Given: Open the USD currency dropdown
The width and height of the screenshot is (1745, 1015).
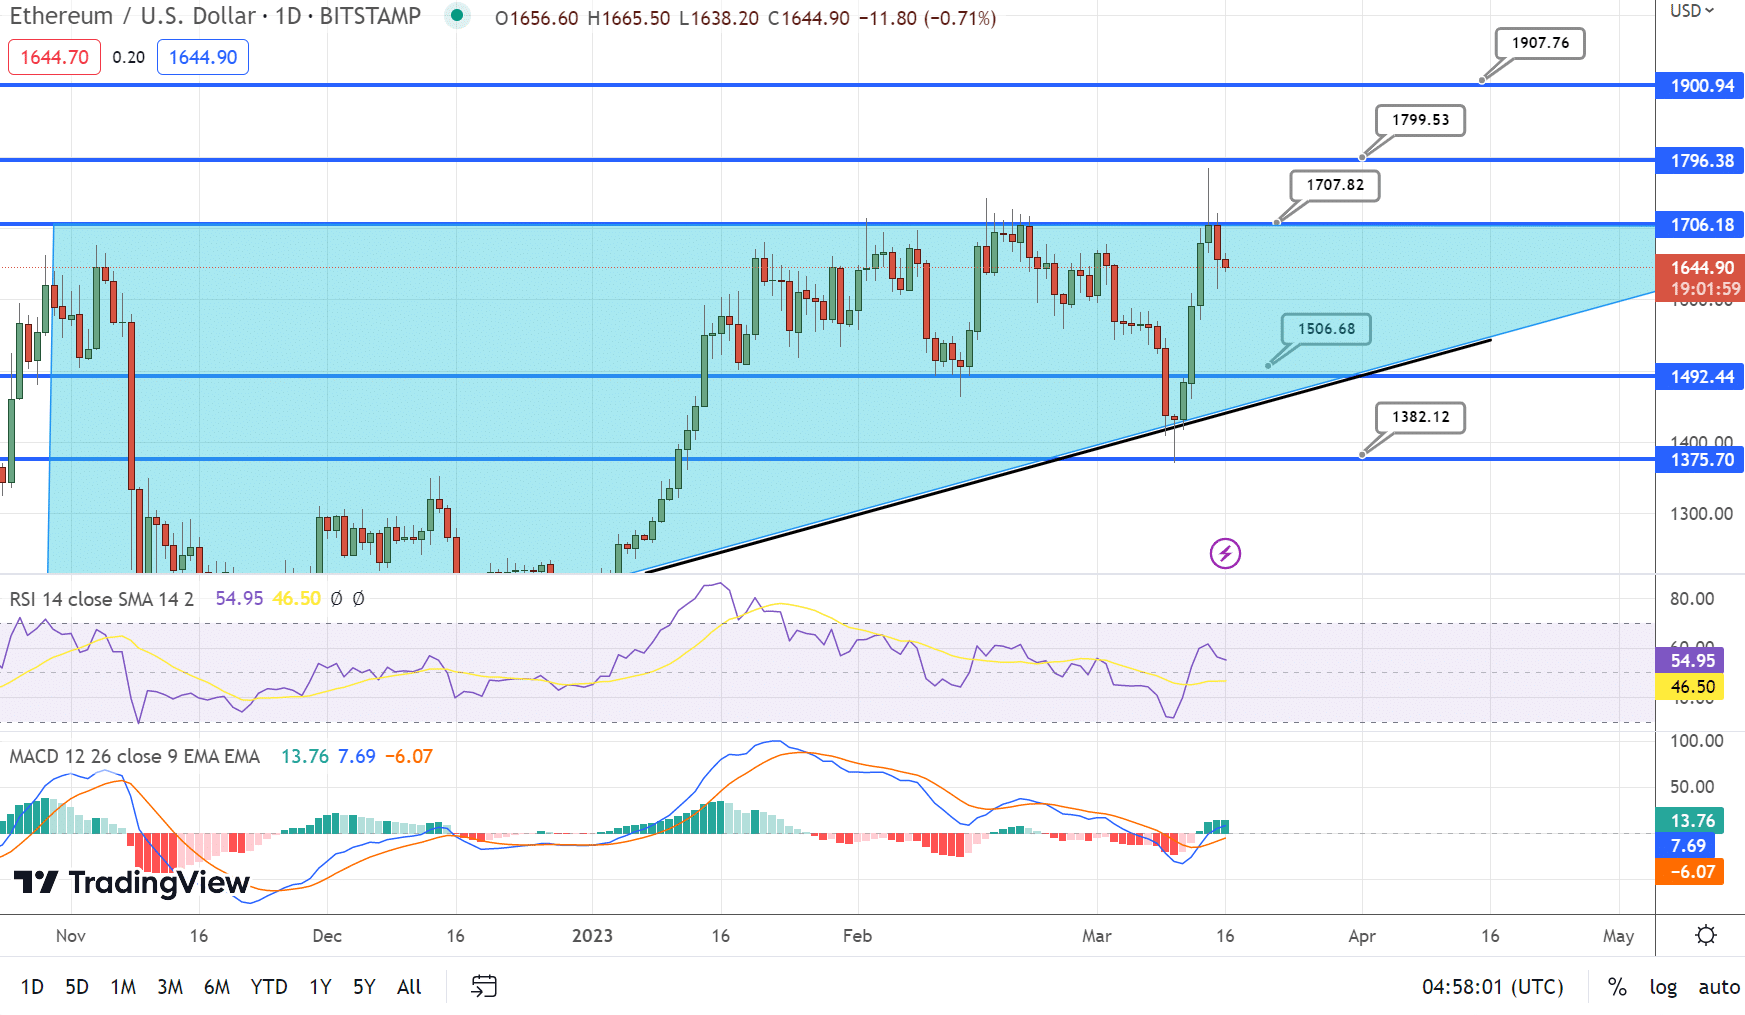Looking at the screenshot, I should [x=1692, y=11].
